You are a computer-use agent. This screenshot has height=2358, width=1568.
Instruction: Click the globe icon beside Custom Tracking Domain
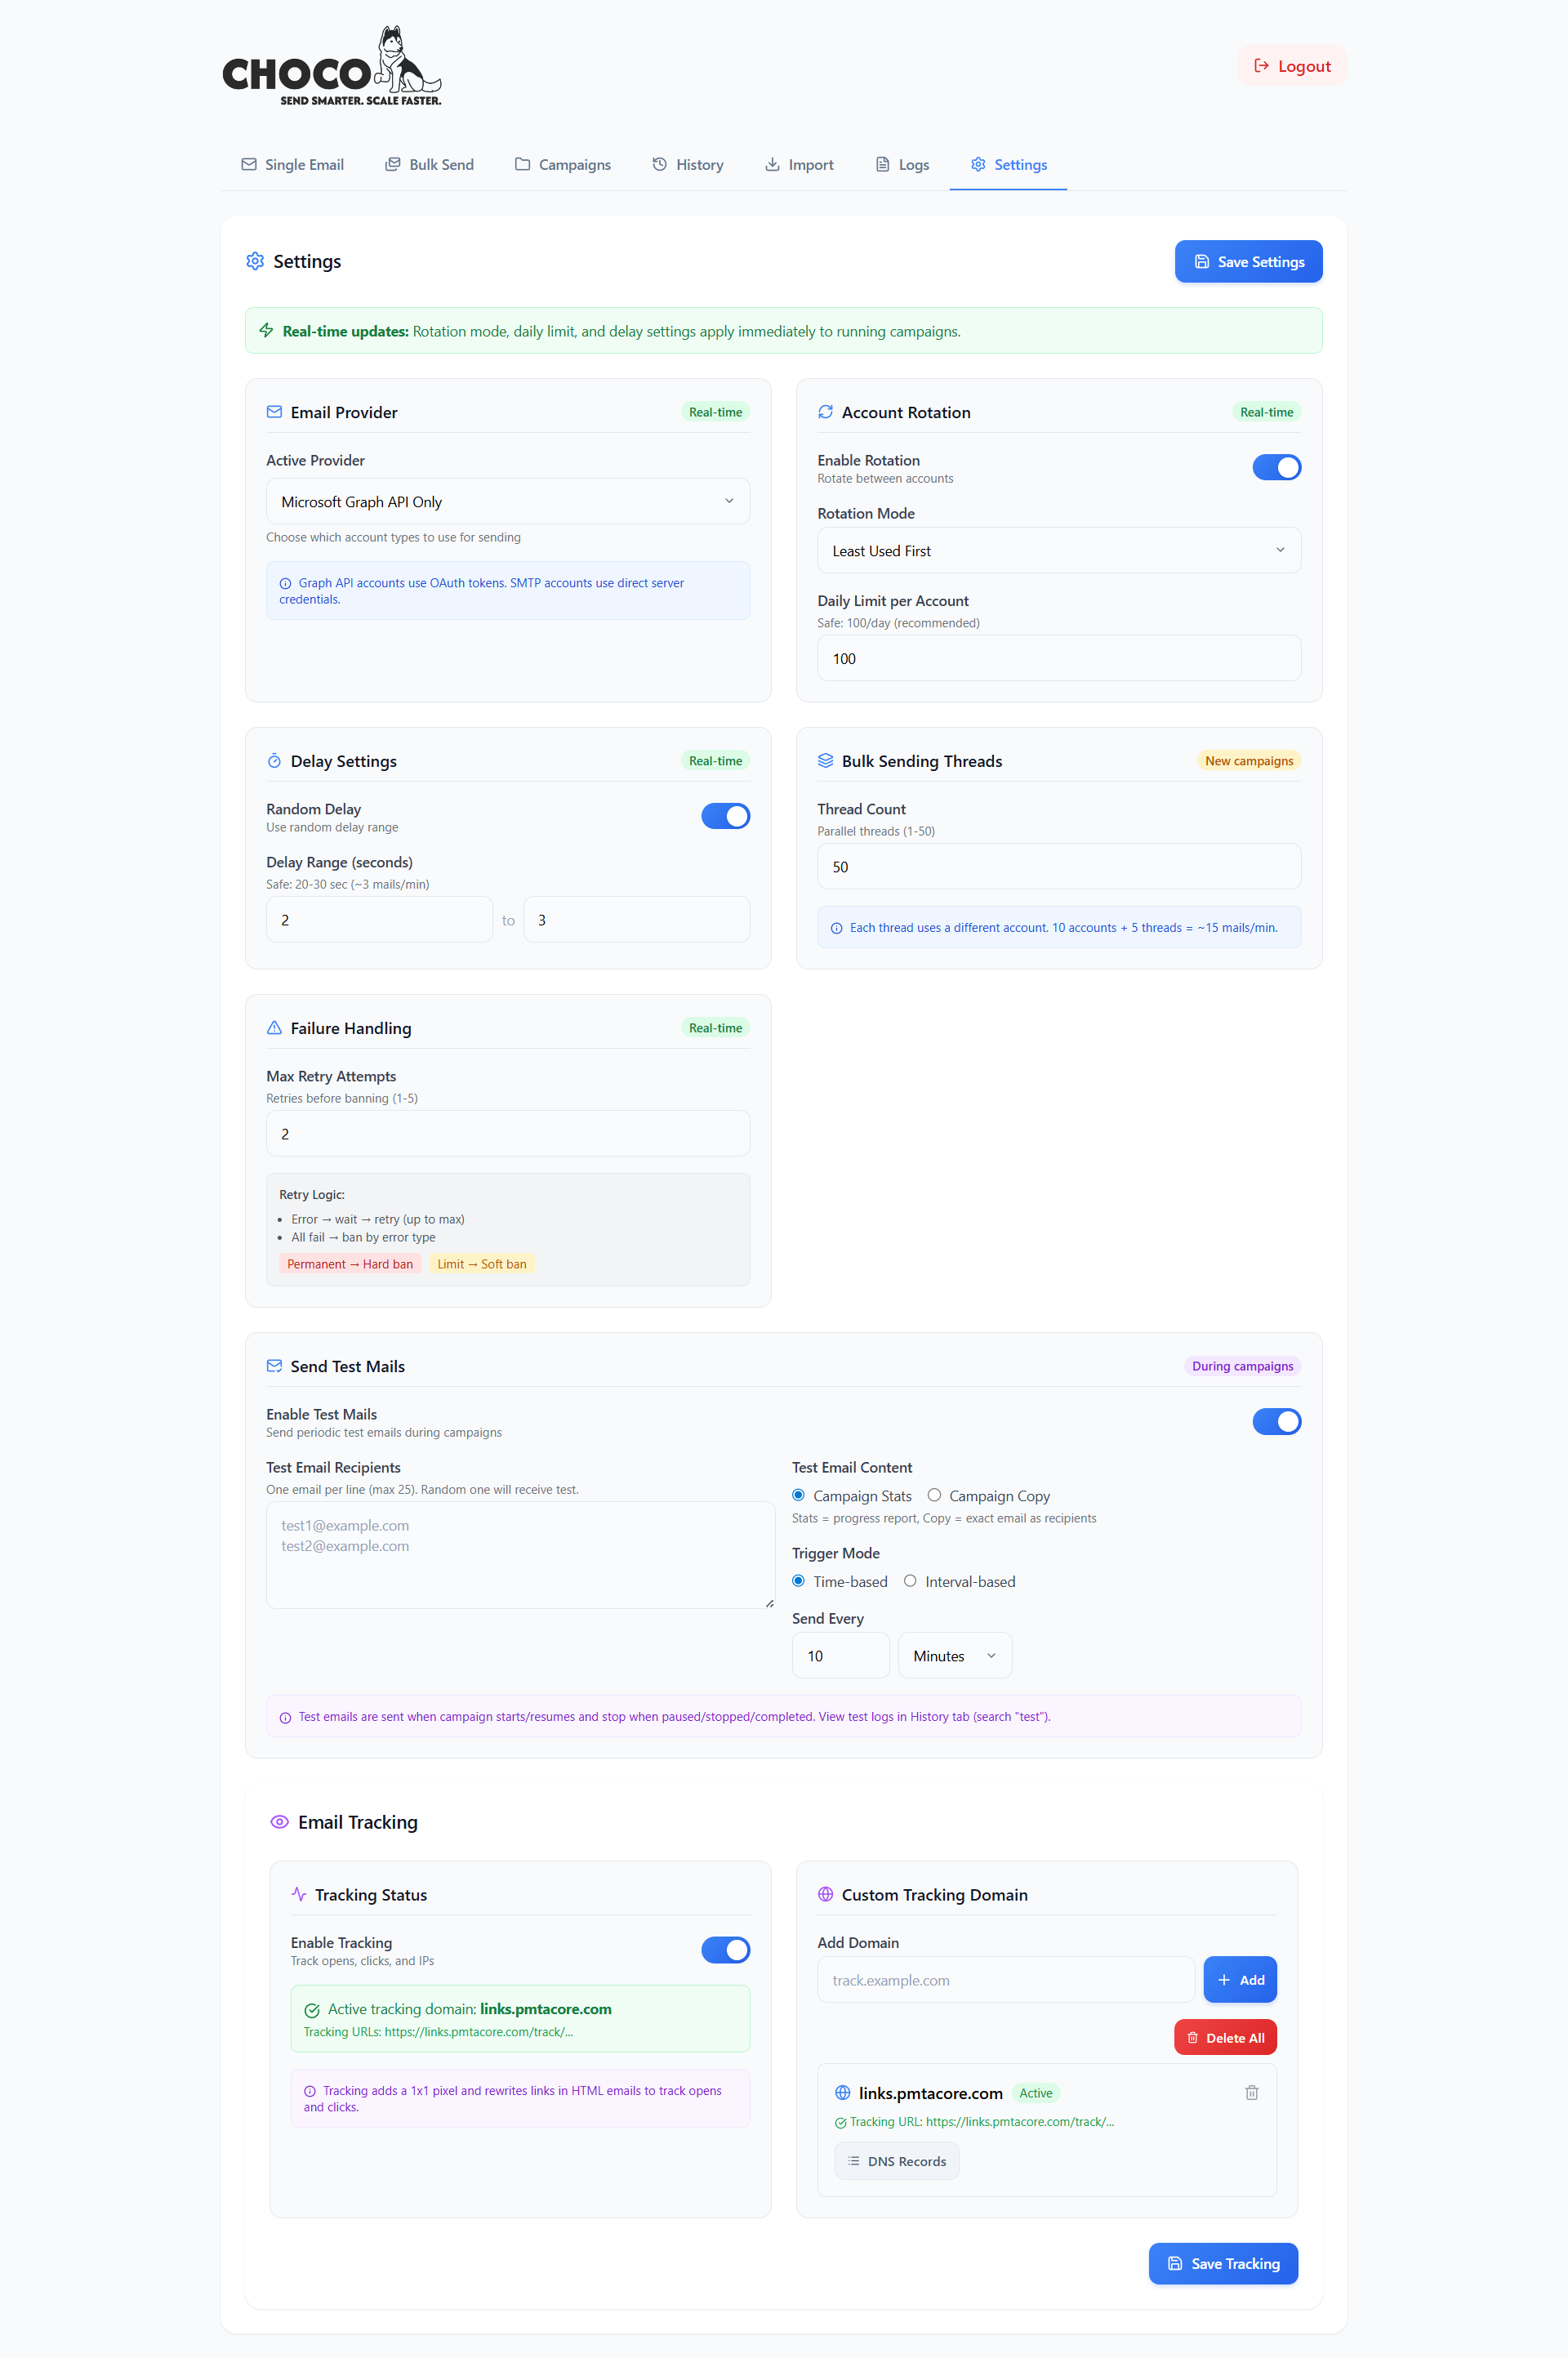(825, 1894)
